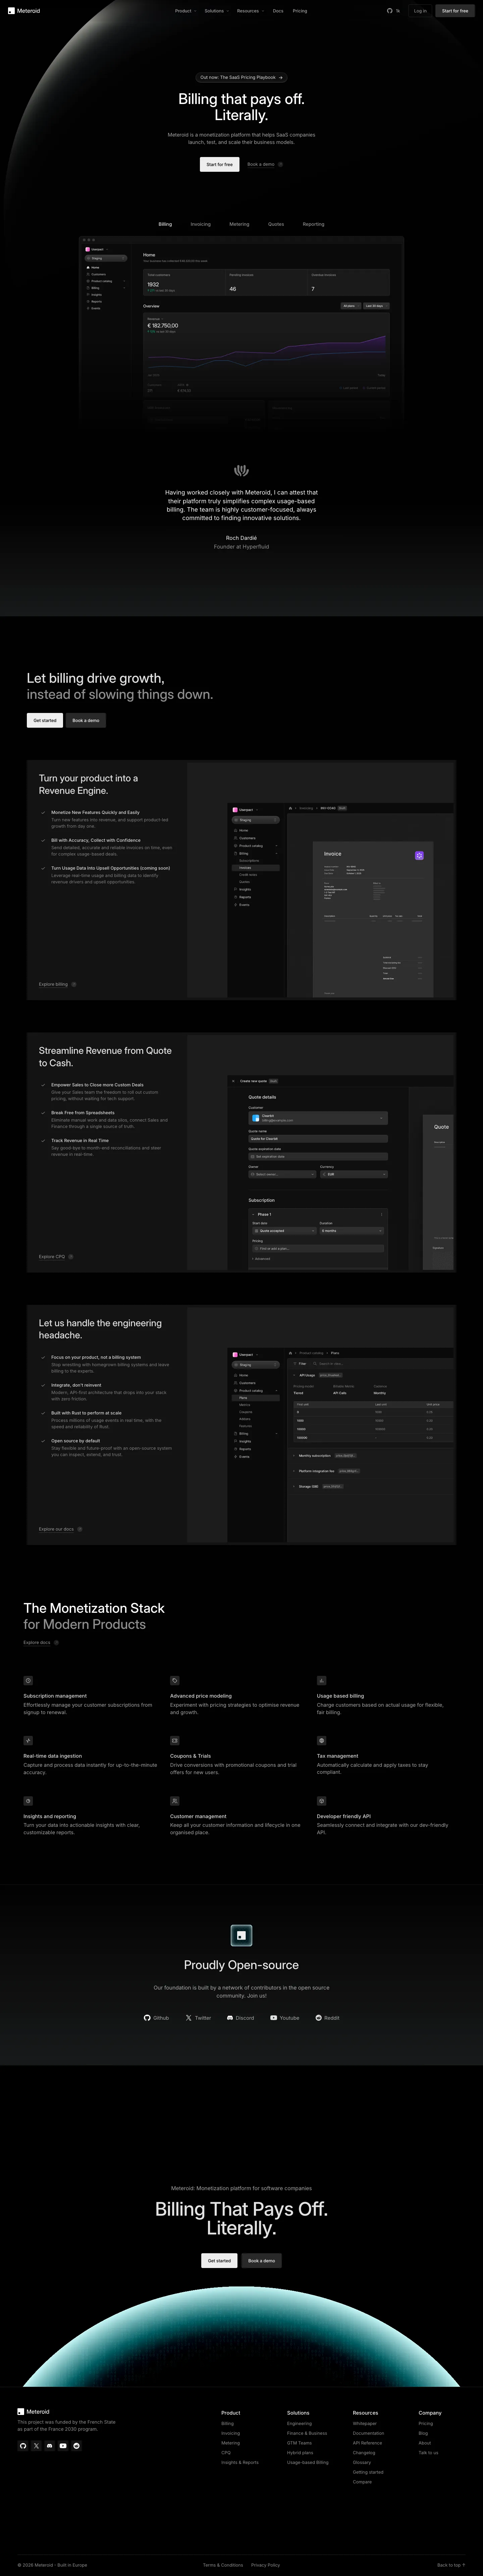Open the GitHub icon in the footer

click(x=23, y=2446)
